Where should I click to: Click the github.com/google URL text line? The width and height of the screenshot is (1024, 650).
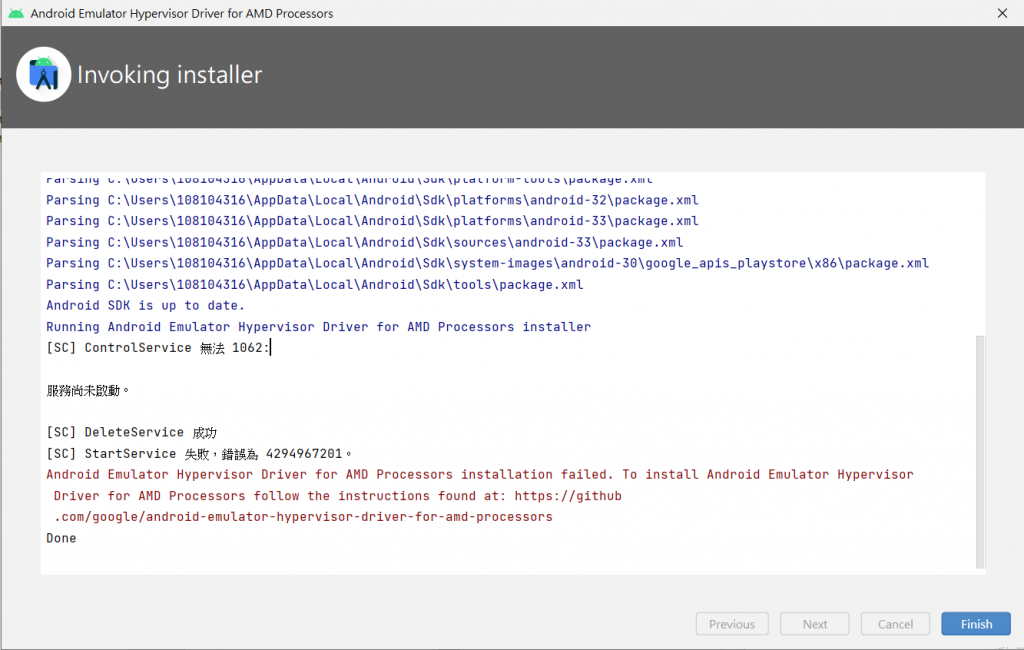(303, 517)
